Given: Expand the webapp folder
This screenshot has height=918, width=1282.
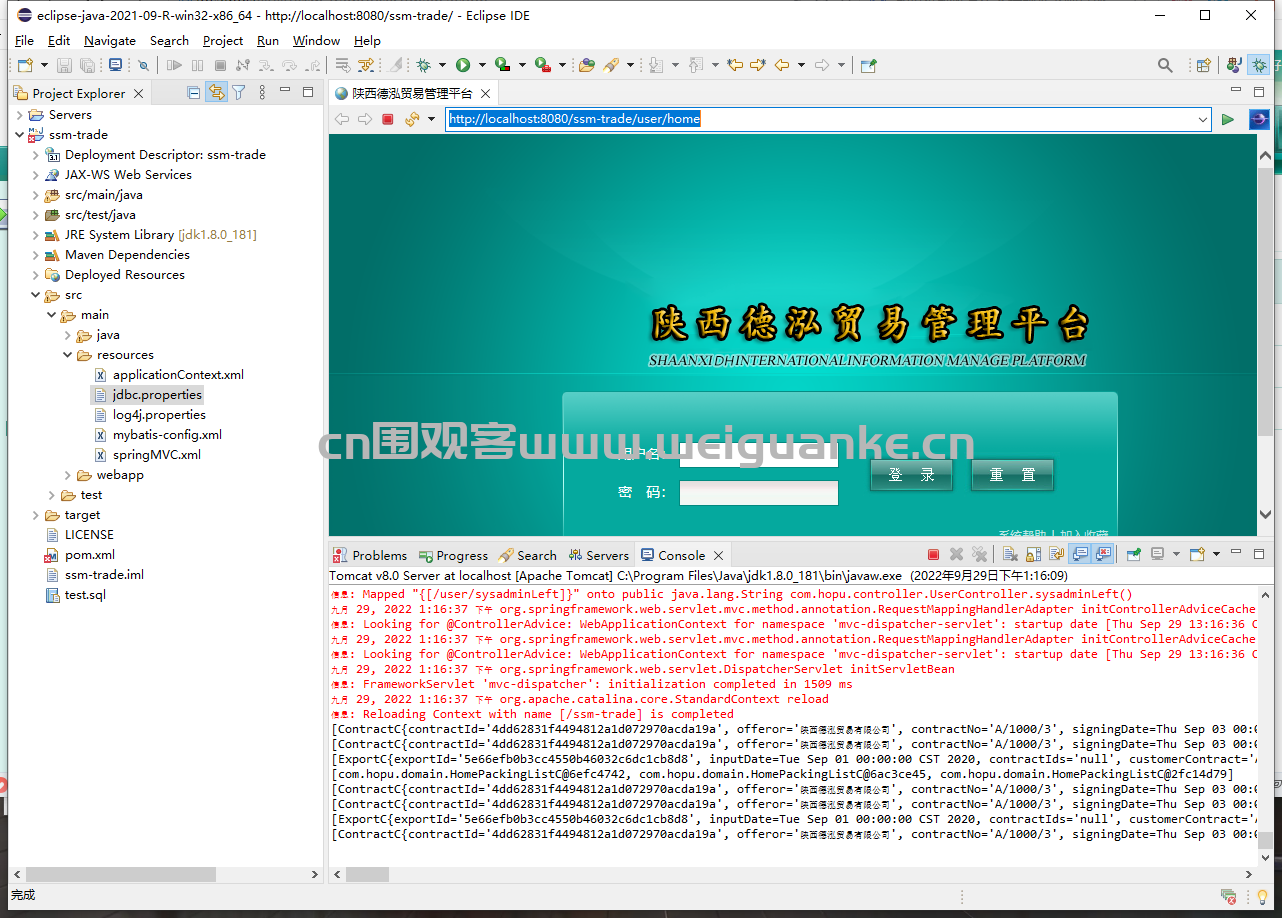Looking at the screenshot, I should pyautogui.click(x=68, y=475).
